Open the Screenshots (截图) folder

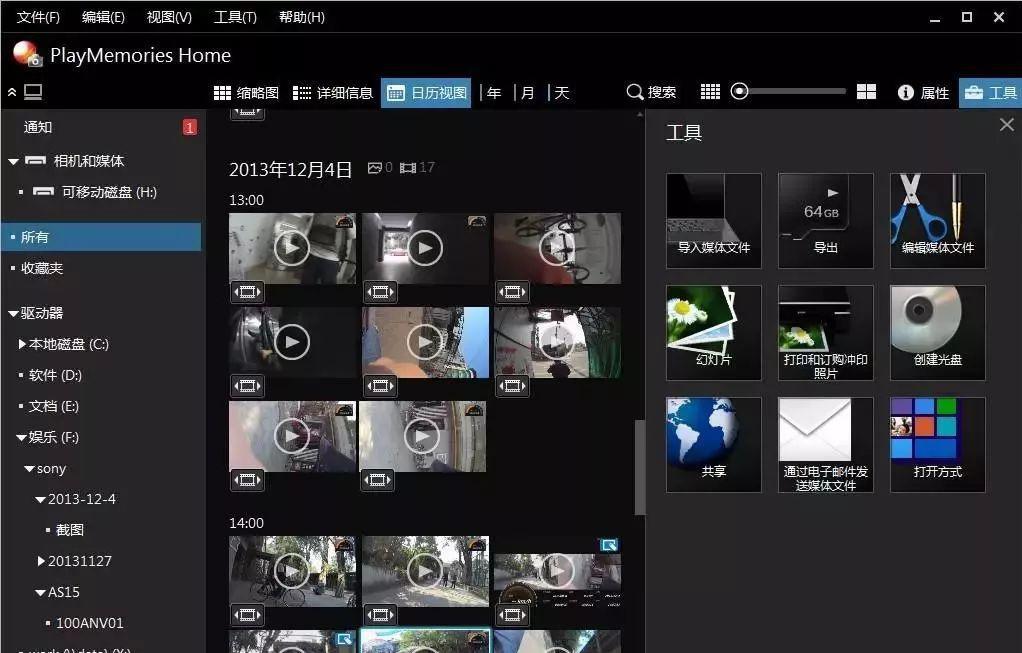[70, 530]
